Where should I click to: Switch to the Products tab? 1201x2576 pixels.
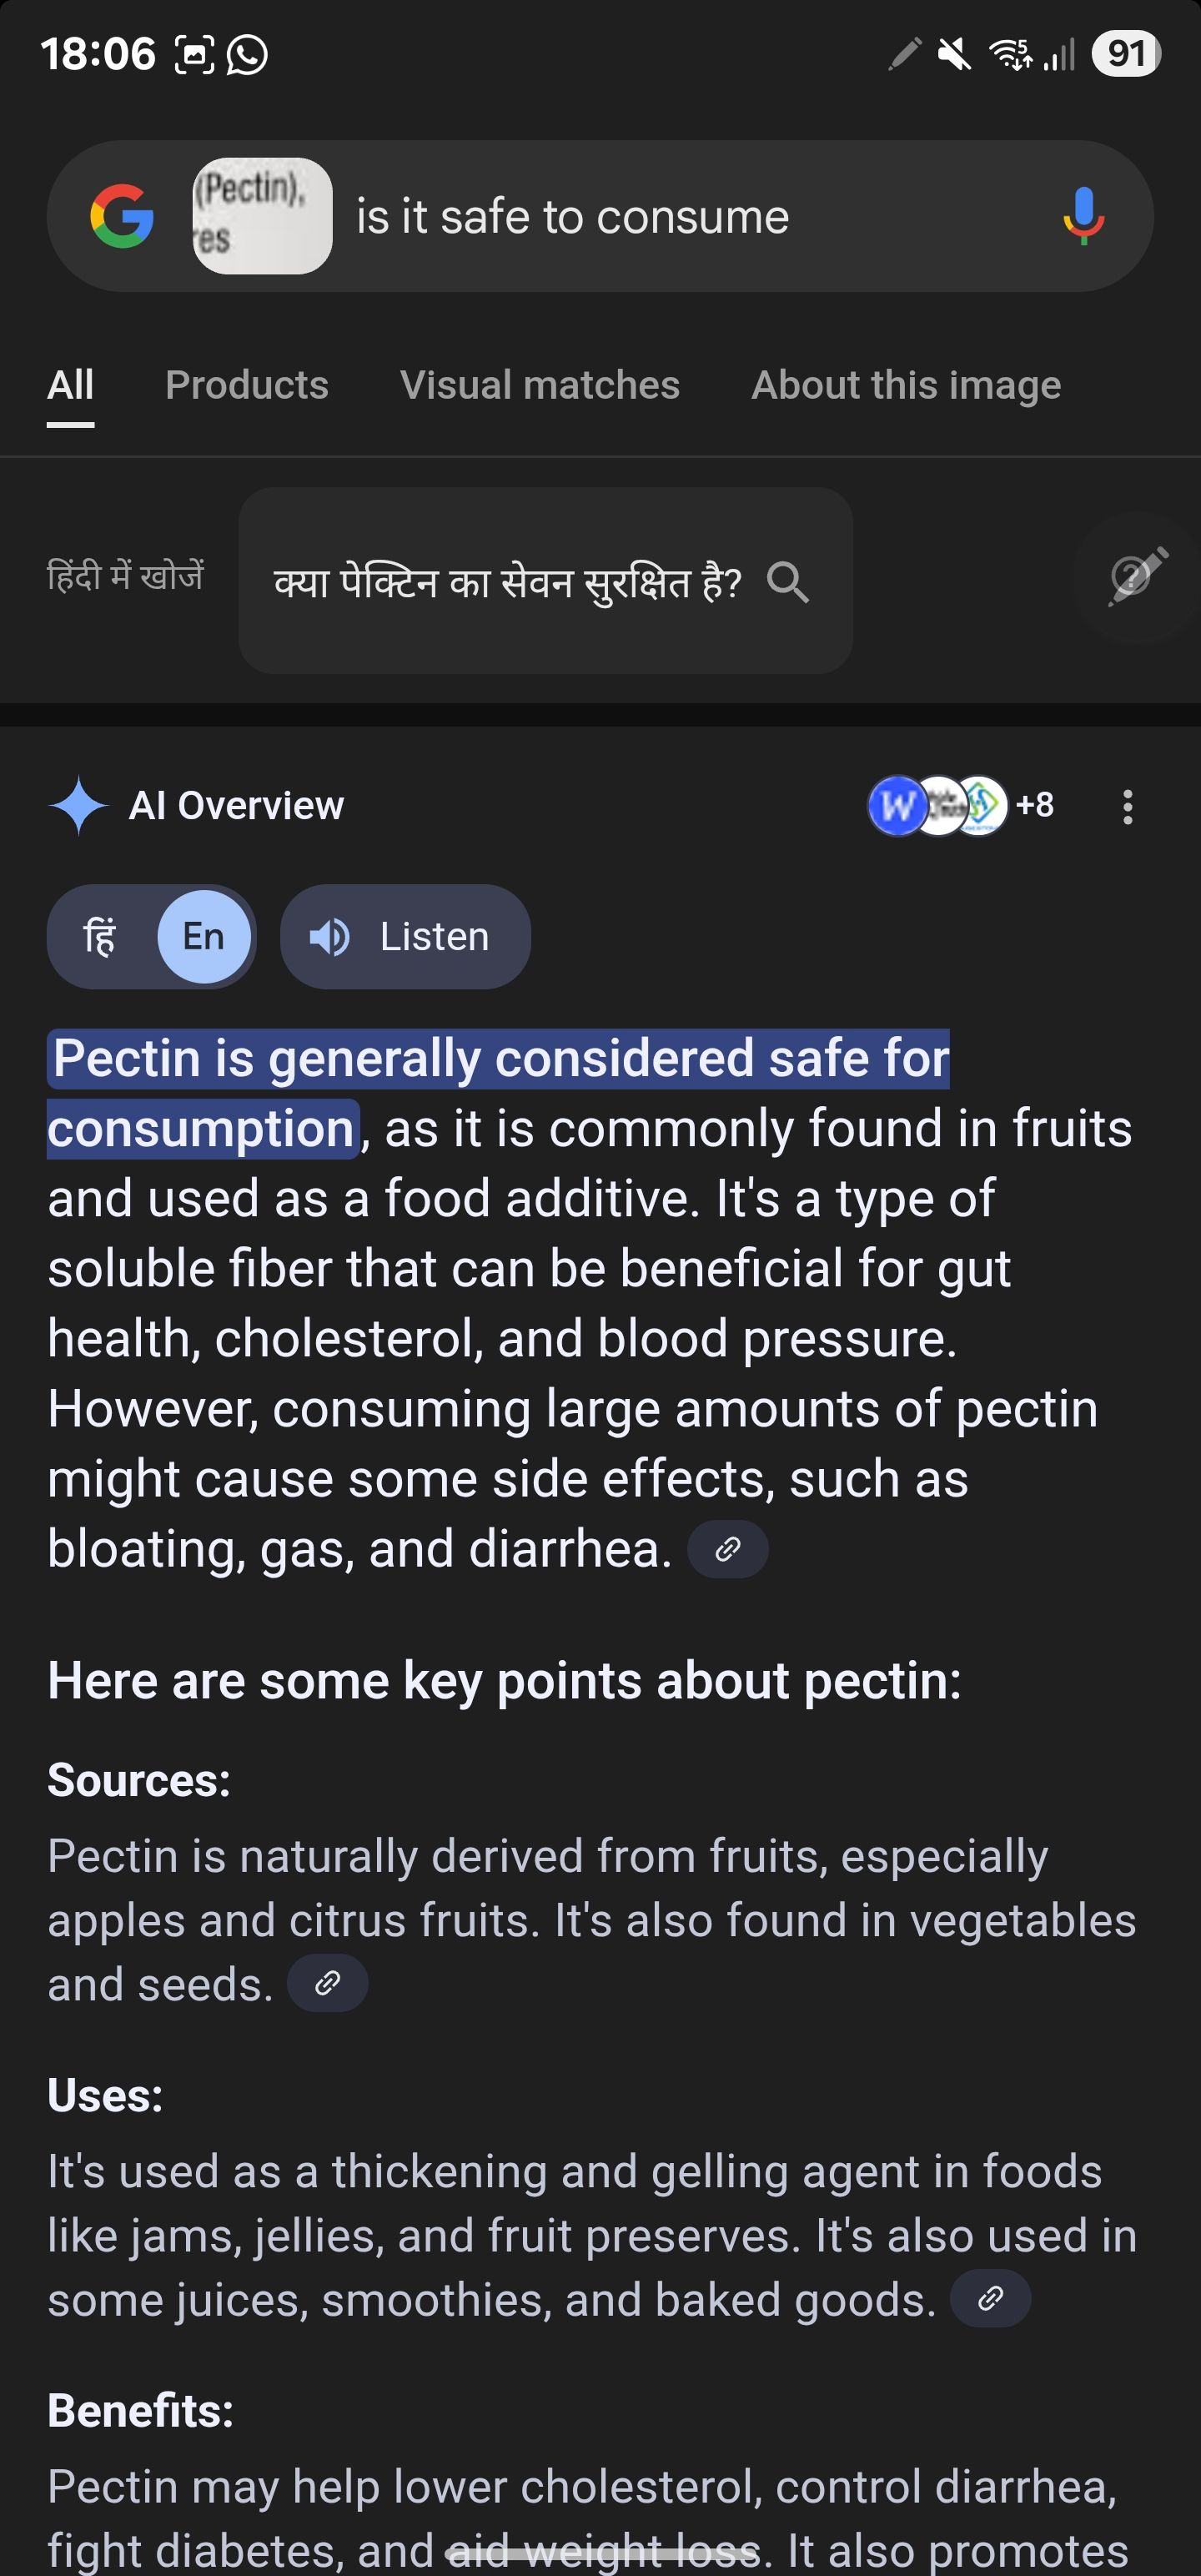pyautogui.click(x=247, y=385)
